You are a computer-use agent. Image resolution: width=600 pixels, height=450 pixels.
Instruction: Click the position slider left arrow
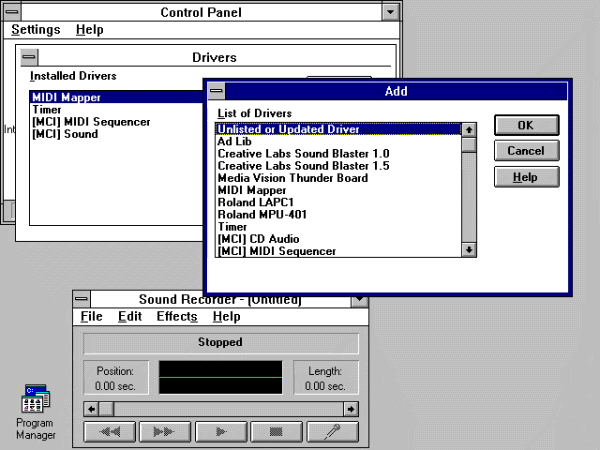91,409
